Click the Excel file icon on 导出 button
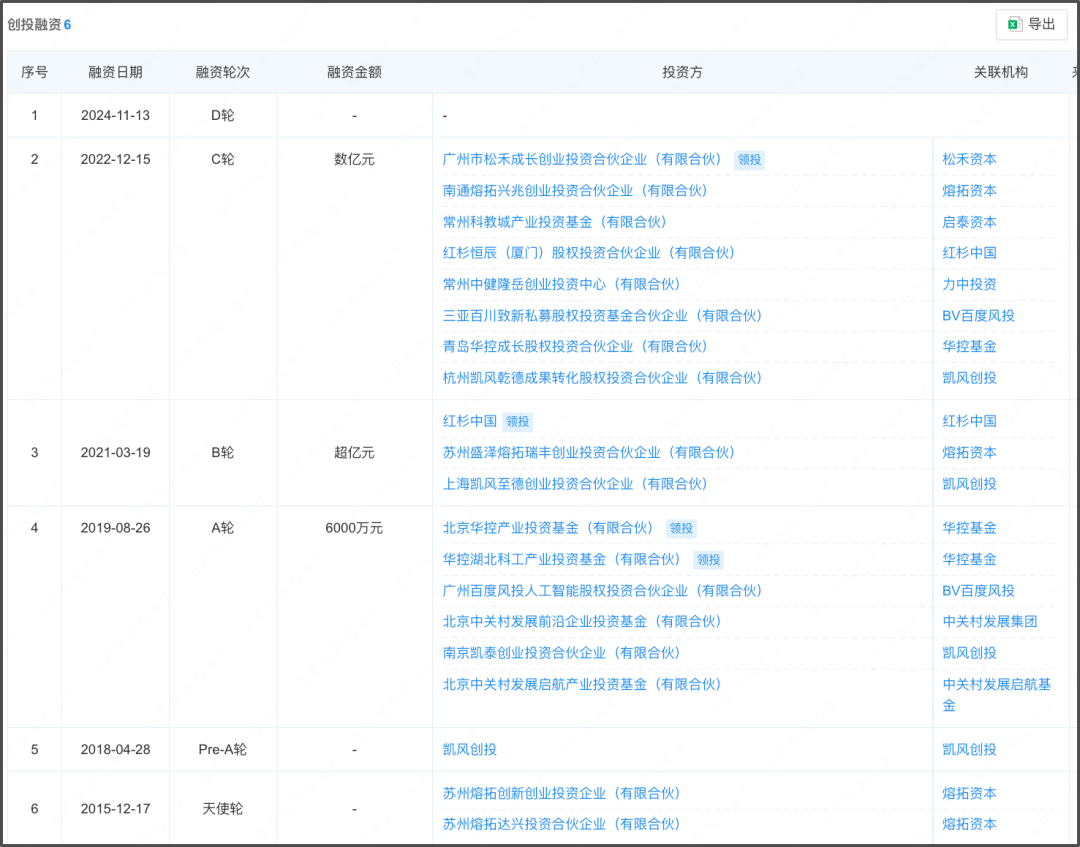The height and width of the screenshot is (847, 1080). (1015, 24)
